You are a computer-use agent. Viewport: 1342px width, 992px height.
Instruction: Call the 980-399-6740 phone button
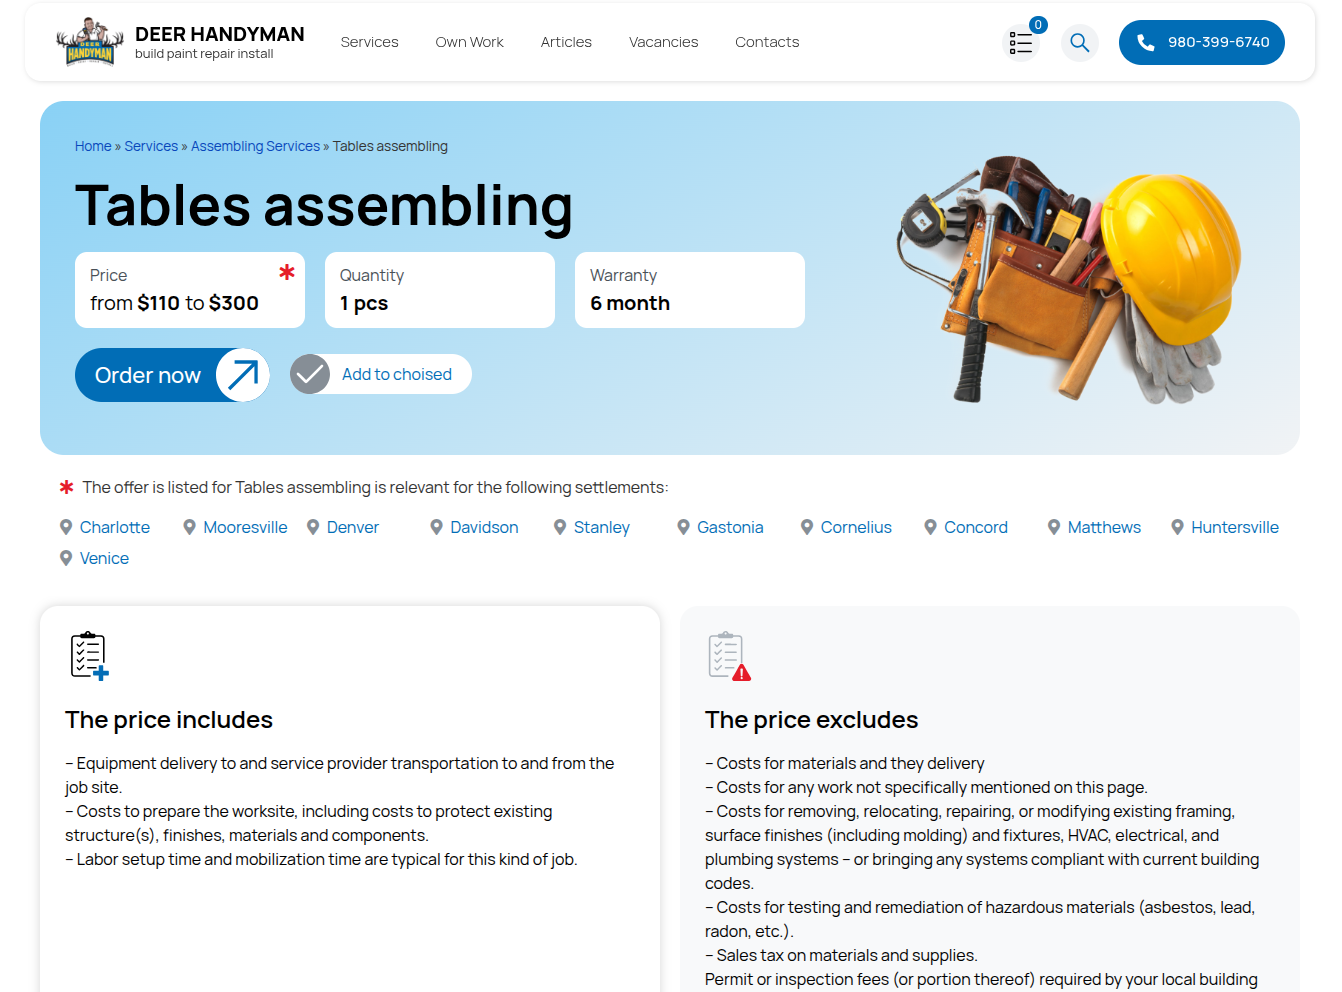[x=1201, y=42]
